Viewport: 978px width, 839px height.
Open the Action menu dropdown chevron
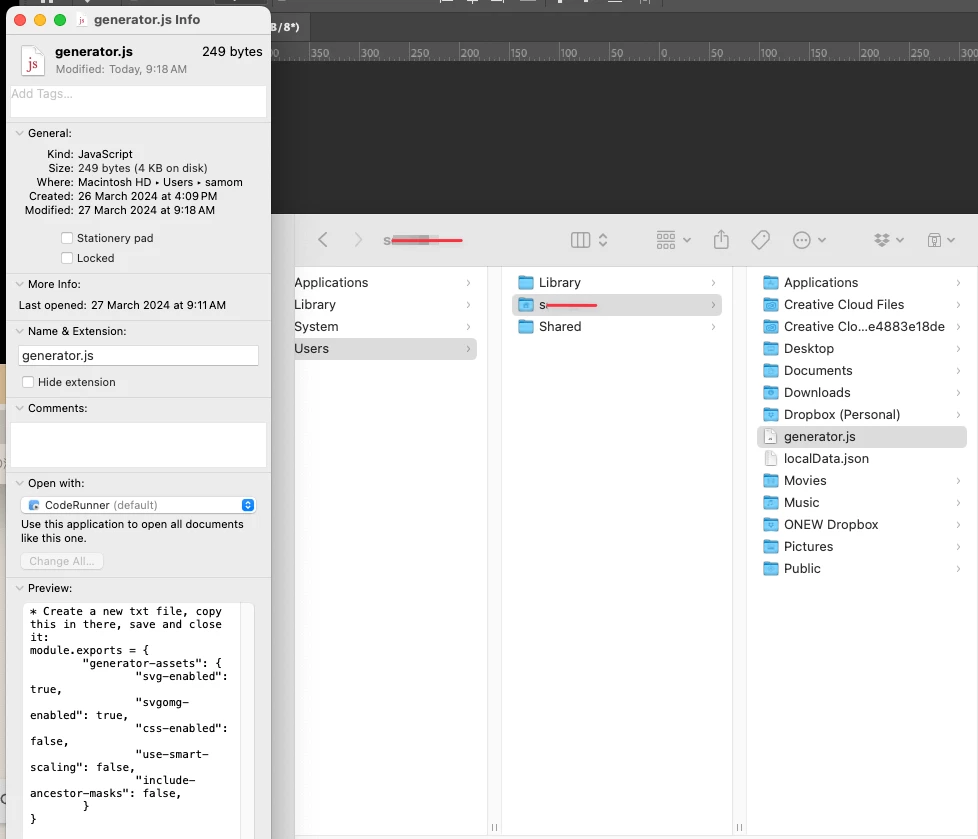822,240
